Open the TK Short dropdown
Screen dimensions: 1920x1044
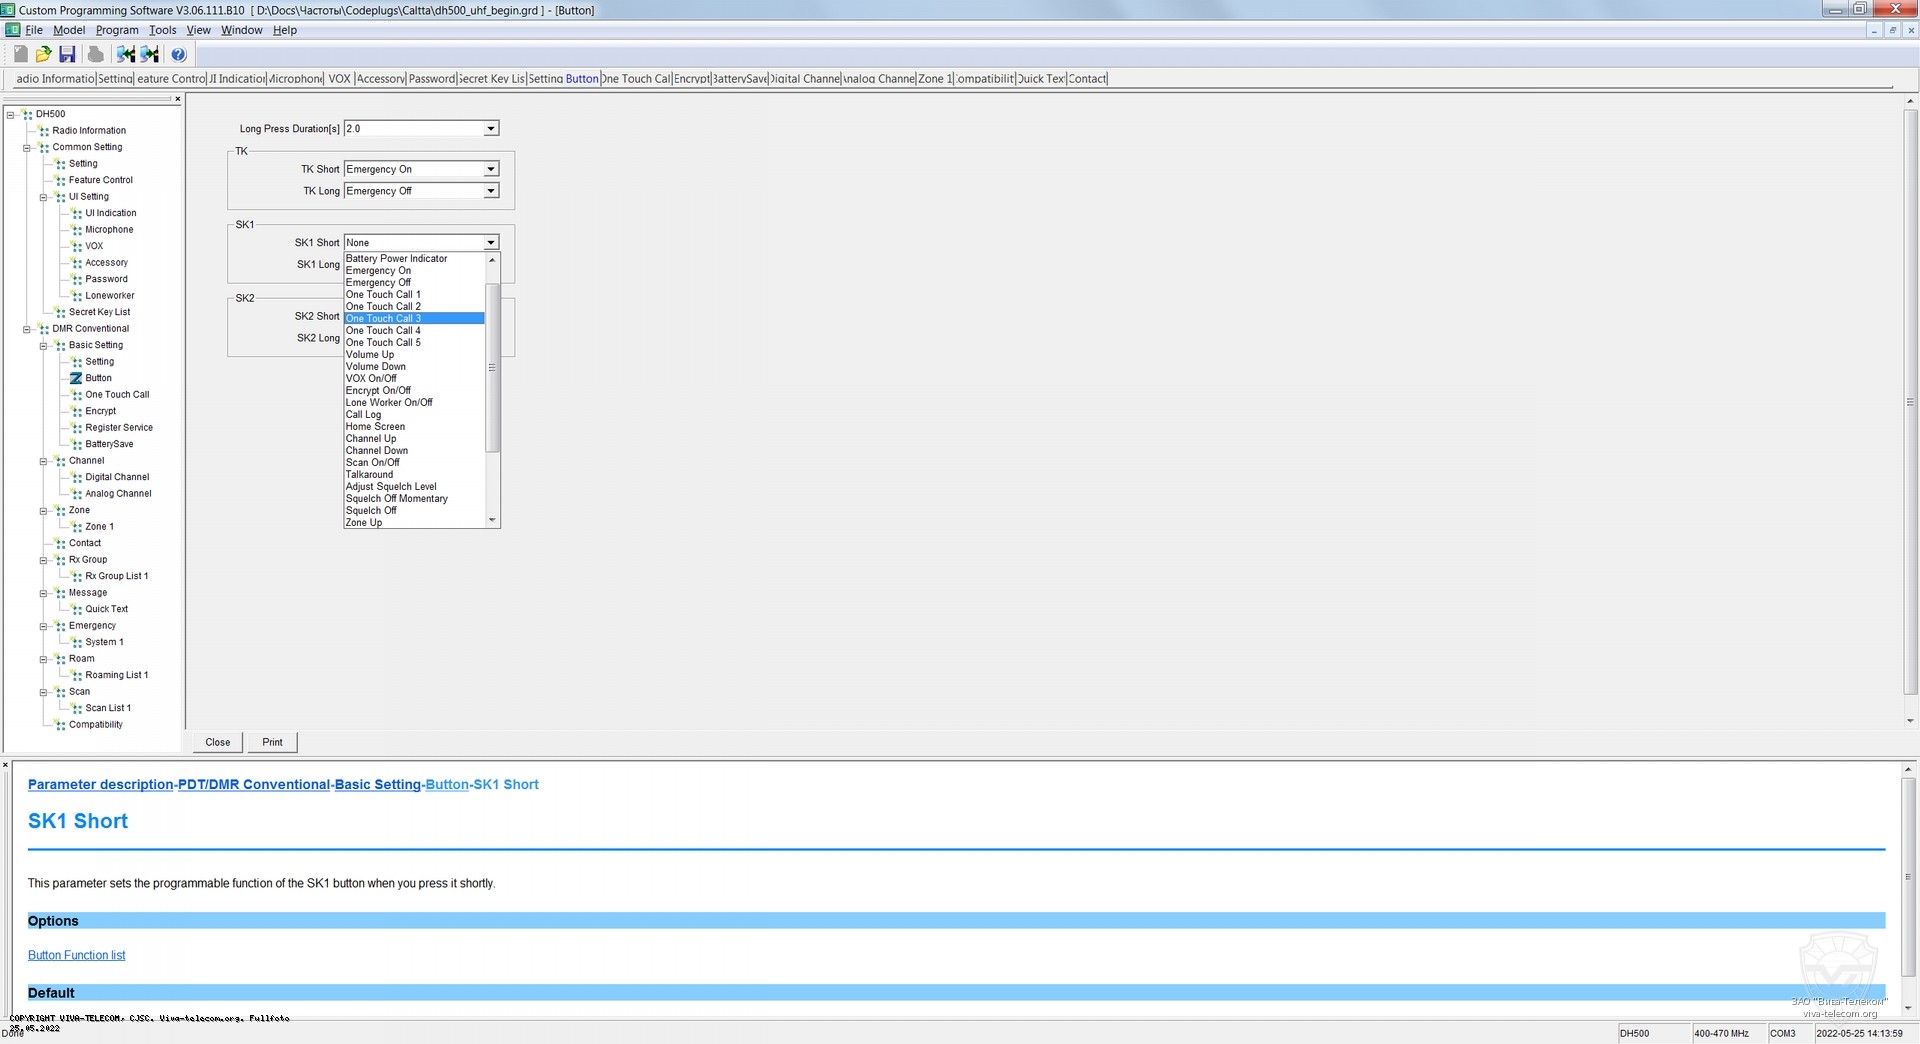click(490, 170)
